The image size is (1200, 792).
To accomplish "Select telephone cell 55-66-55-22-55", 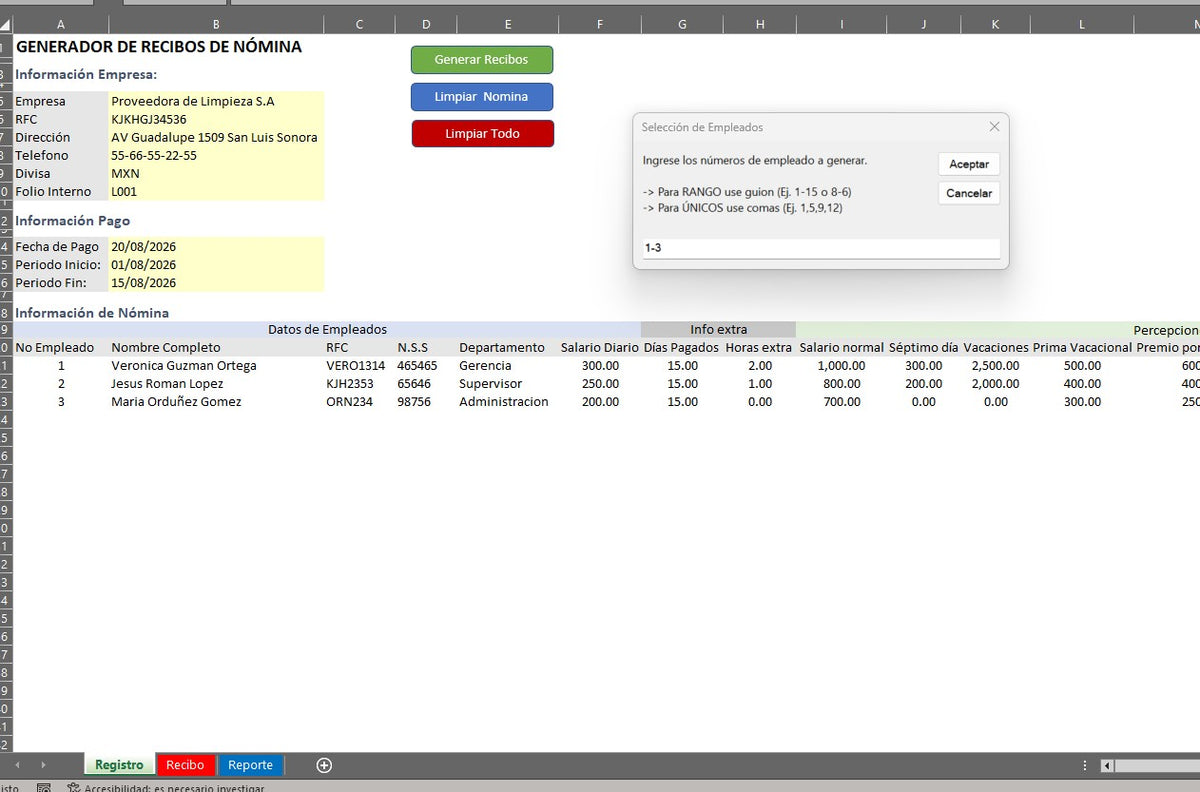I will [x=216, y=155].
